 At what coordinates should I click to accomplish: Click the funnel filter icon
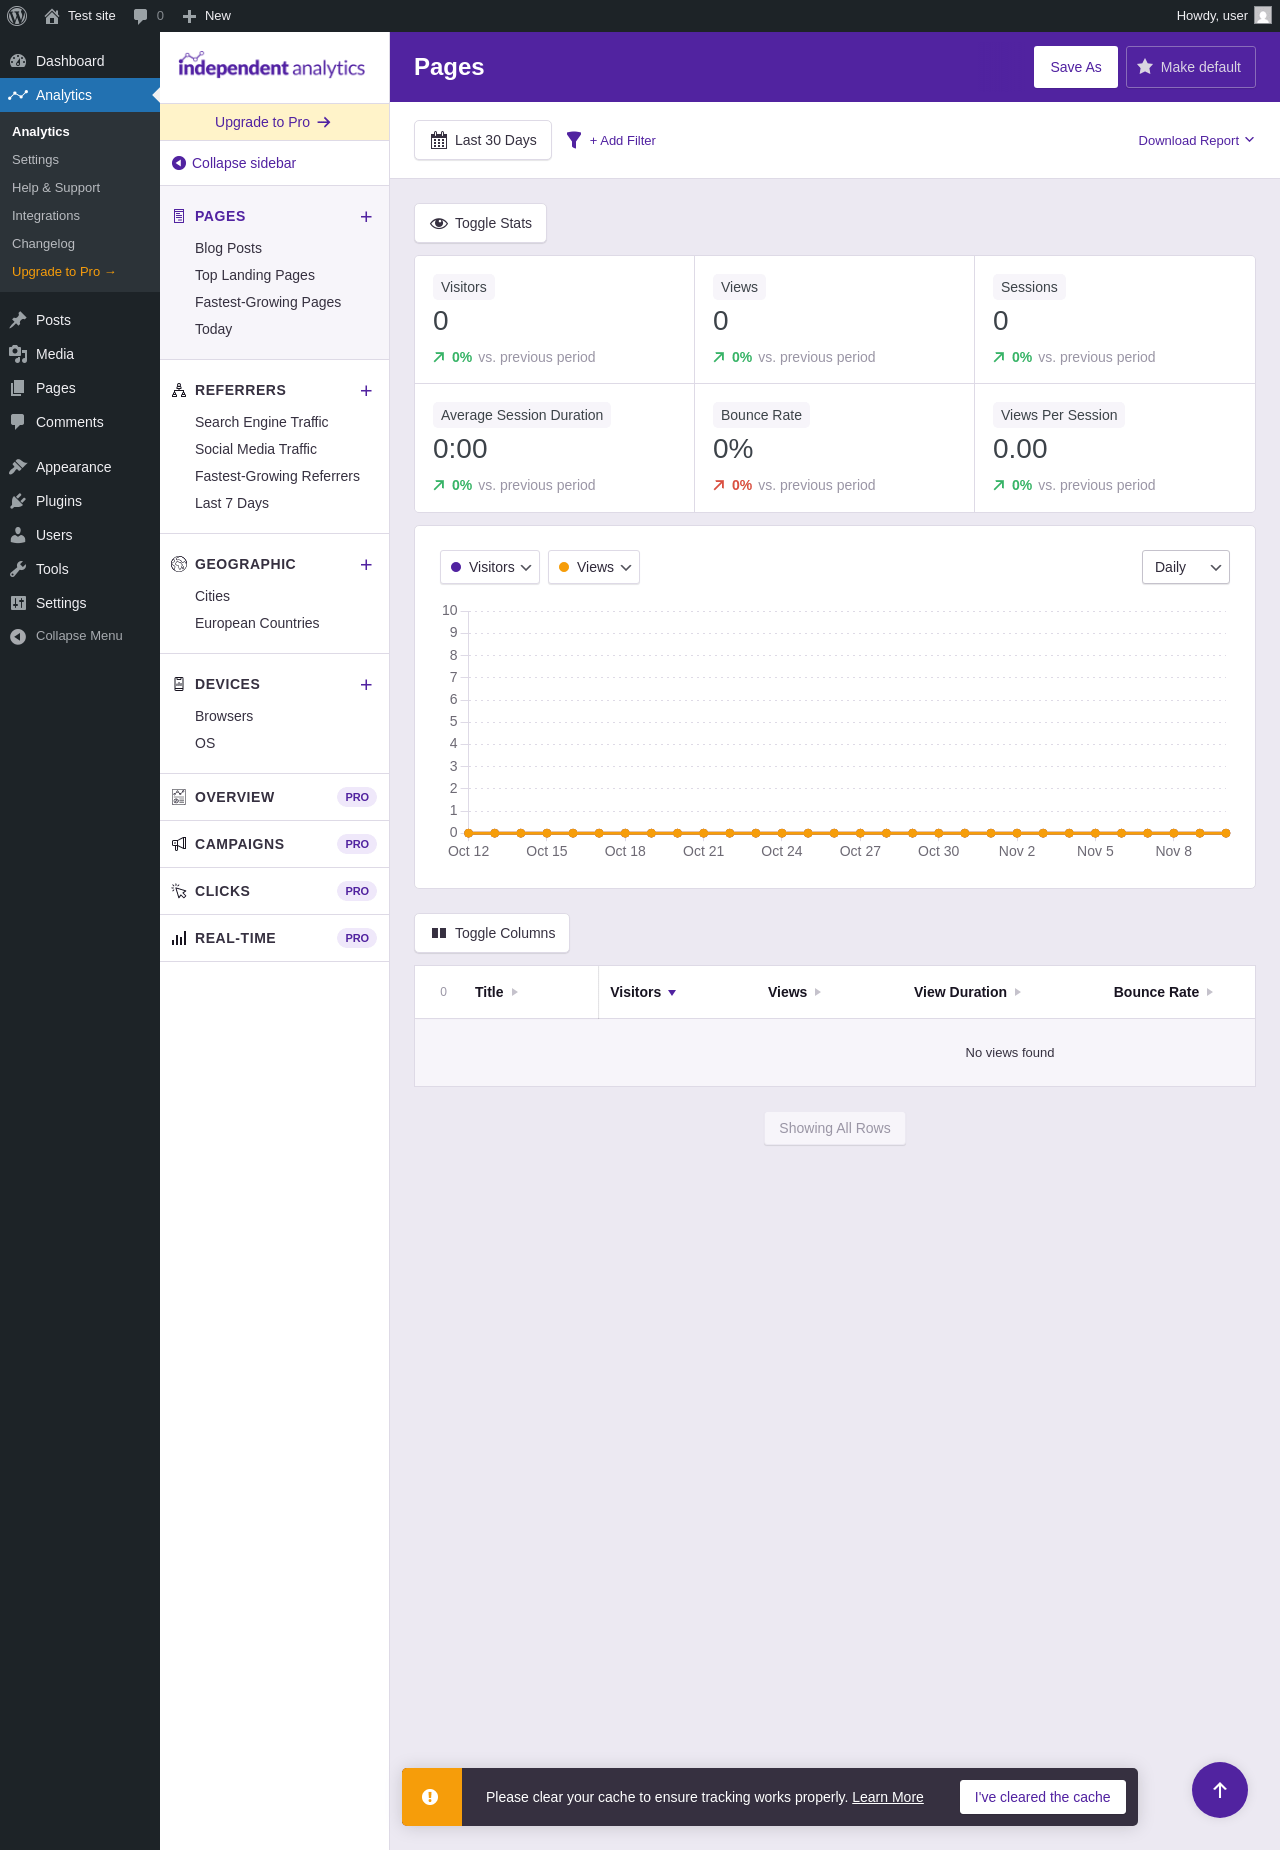point(574,141)
